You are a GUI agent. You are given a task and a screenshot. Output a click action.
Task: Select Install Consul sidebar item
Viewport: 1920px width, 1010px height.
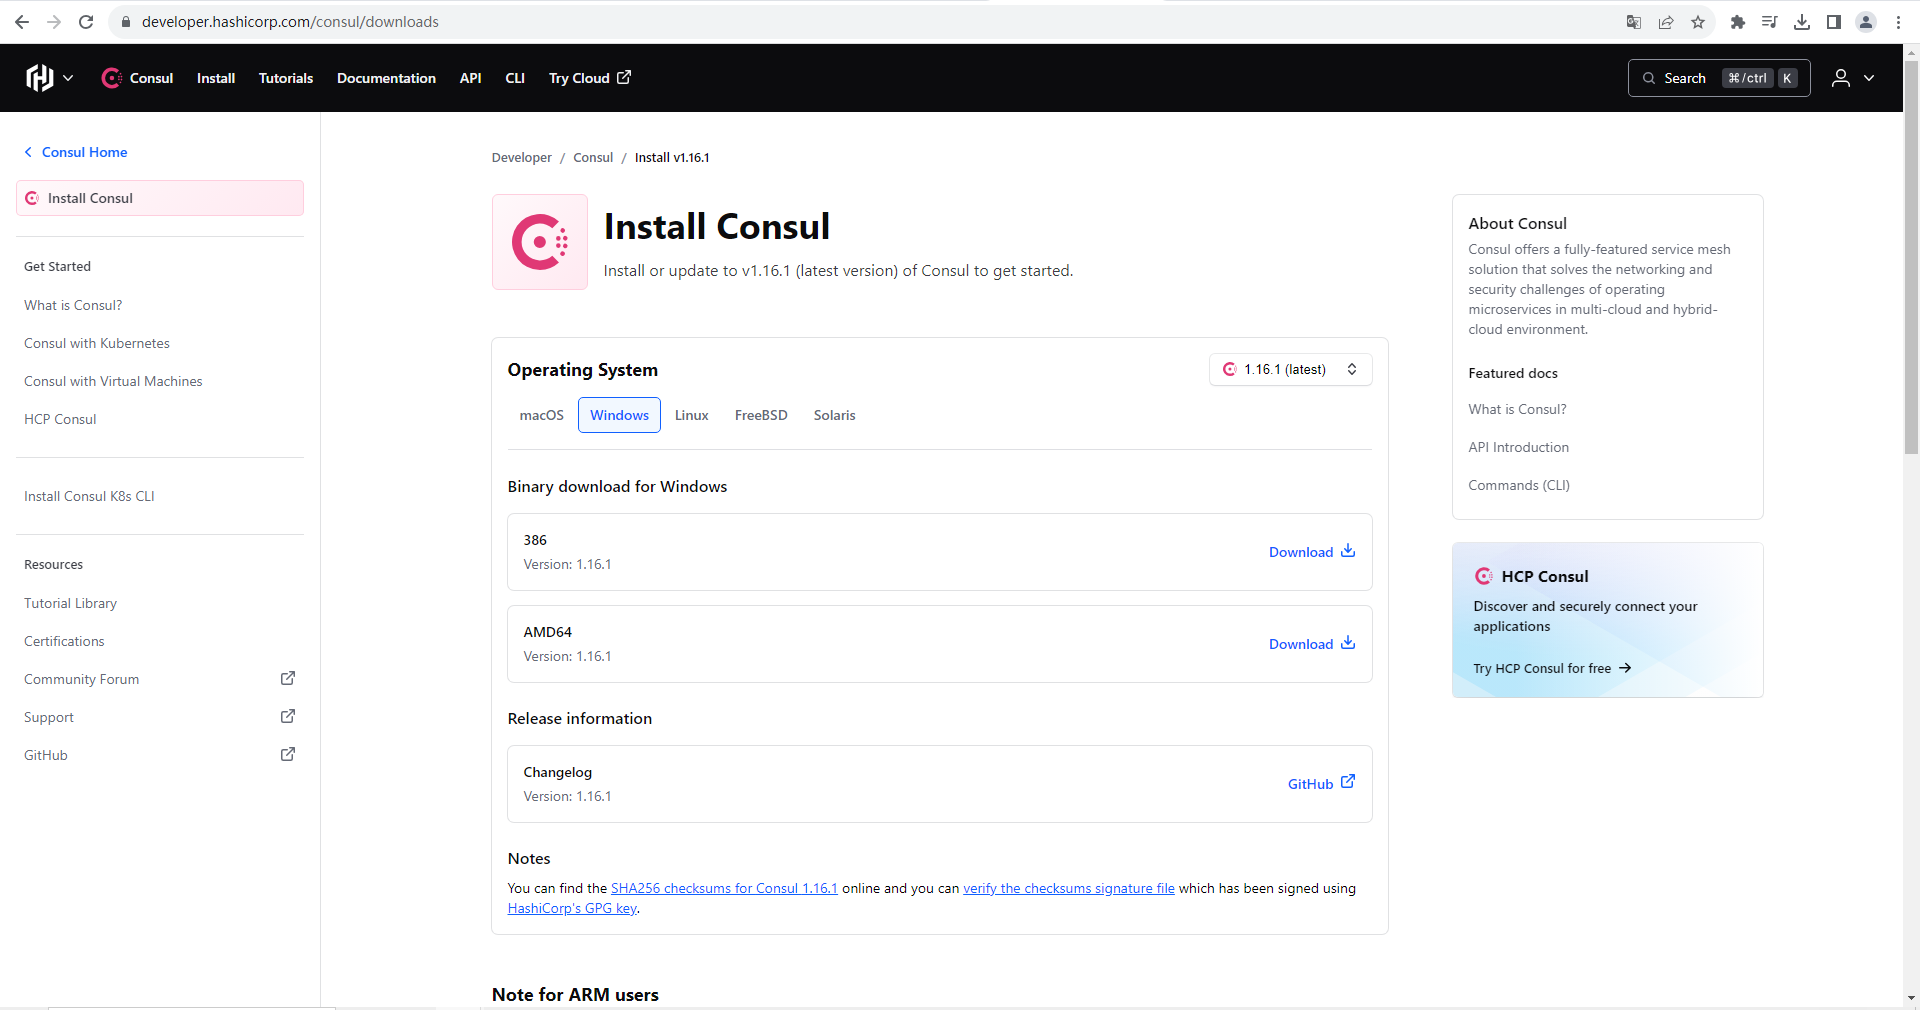tap(160, 198)
